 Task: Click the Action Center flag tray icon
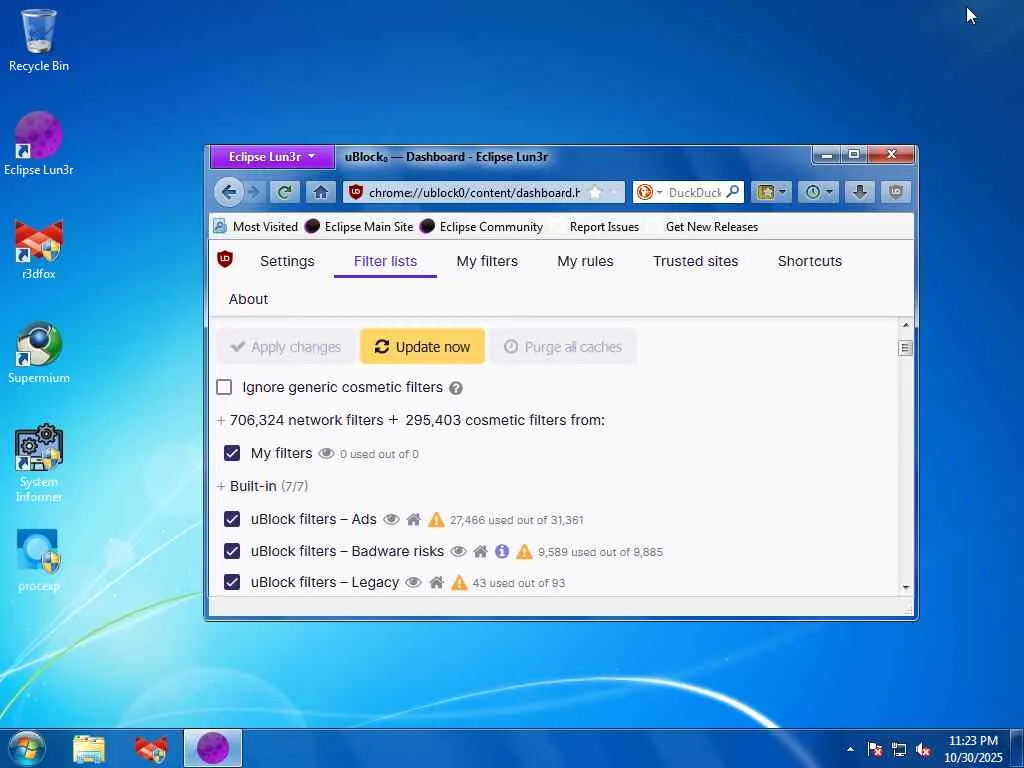click(x=875, y=750)
